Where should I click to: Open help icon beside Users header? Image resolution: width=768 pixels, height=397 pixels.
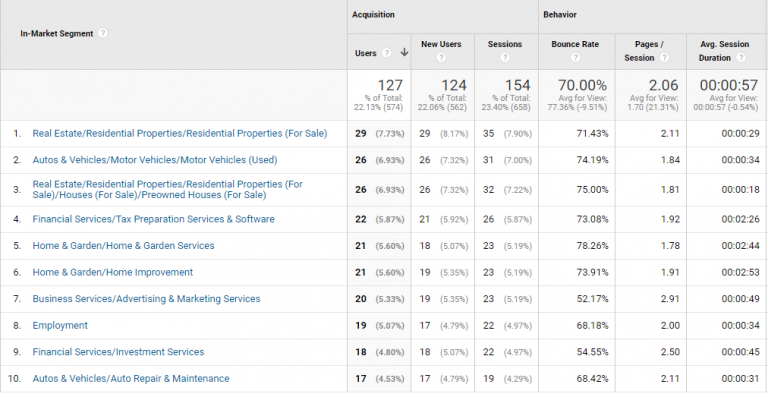(386, 53)
